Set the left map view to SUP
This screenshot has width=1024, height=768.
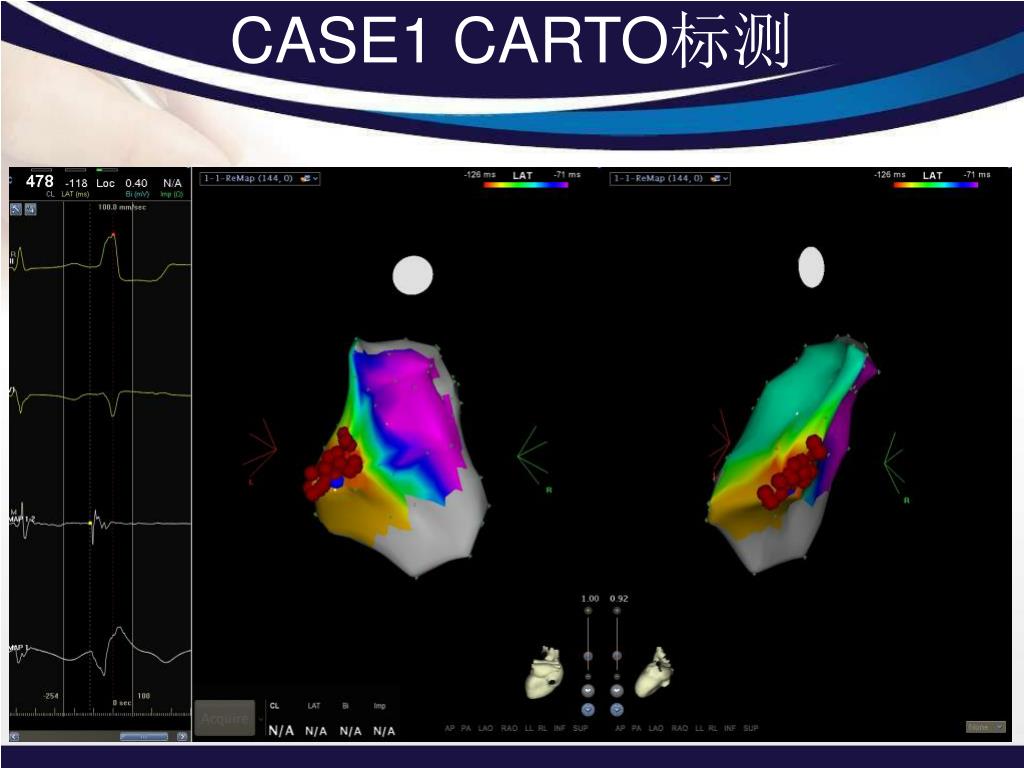(581, 728)
